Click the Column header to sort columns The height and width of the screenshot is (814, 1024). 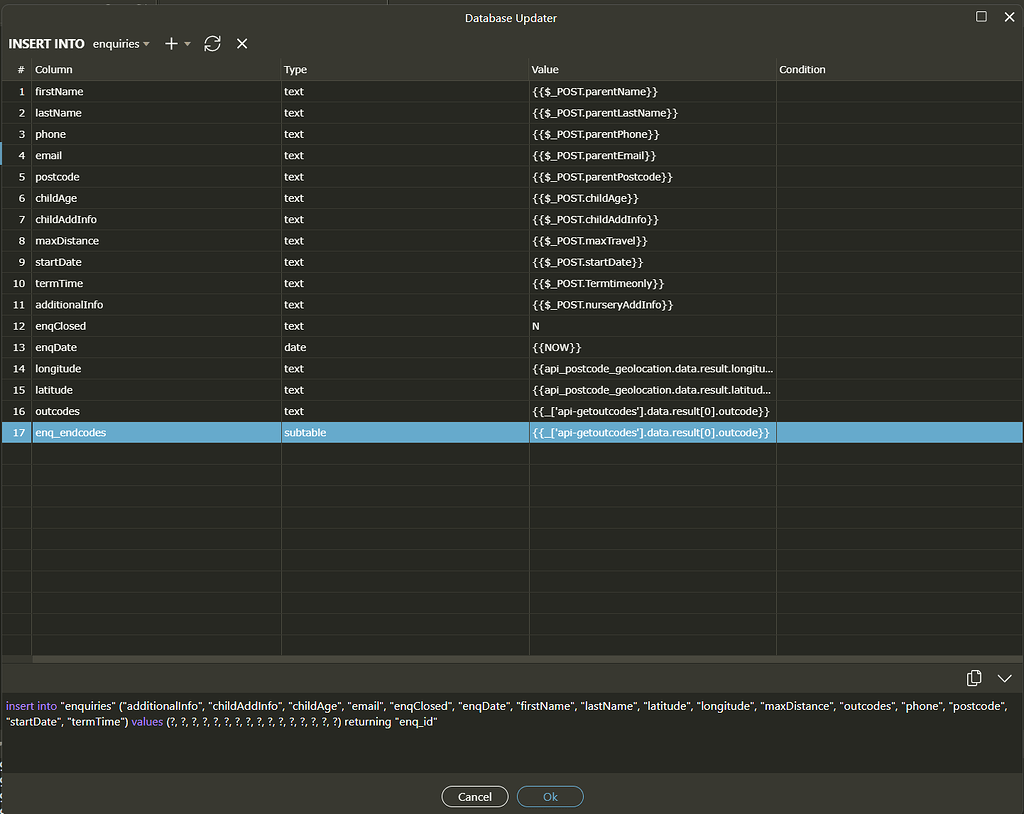pos(53,69)
